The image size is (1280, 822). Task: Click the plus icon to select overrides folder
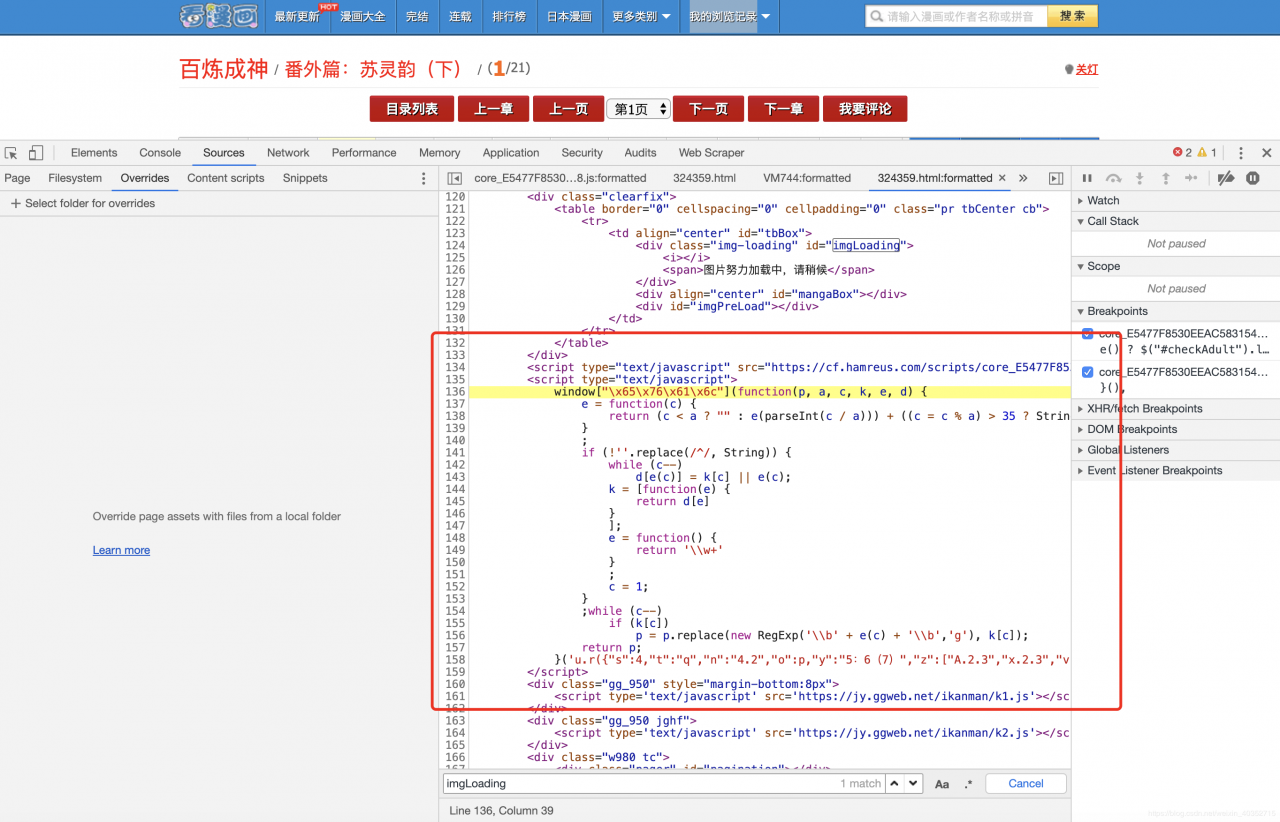(x=15, y=203)
